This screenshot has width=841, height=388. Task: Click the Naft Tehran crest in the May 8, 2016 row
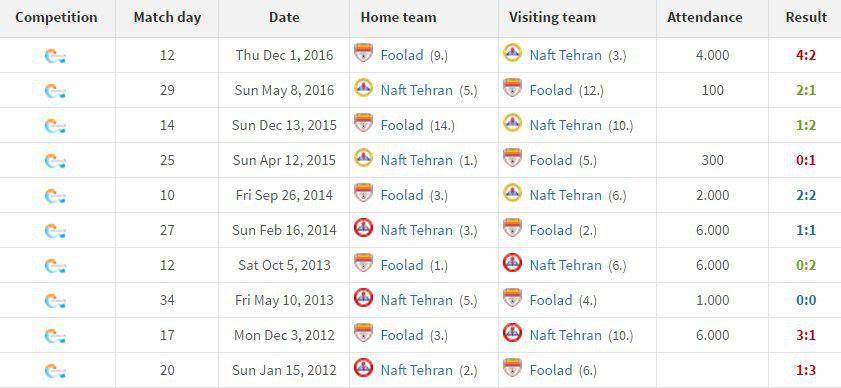click(363, 87)
